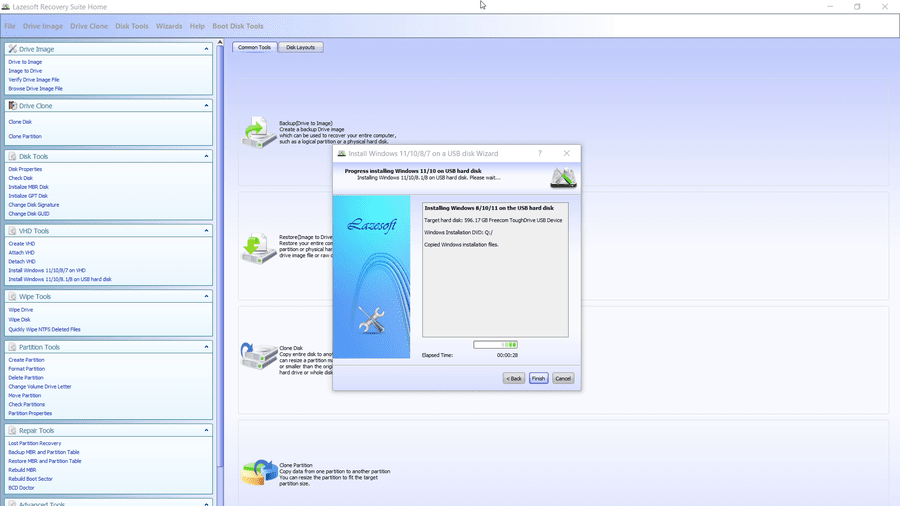The height and width of the screenshot is (506, 900).
Task: Open Attach VHD link
Action: click(x=22, y=252)
